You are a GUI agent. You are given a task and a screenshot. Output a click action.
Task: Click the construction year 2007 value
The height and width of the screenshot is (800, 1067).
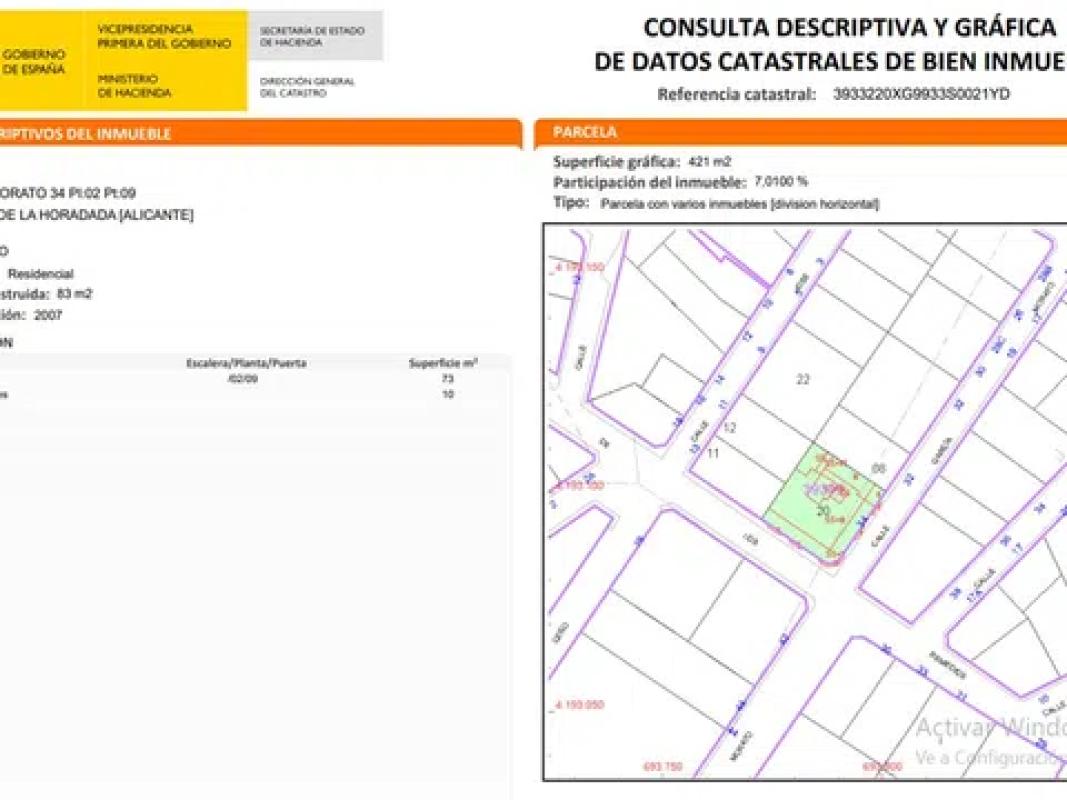(48, 315)
